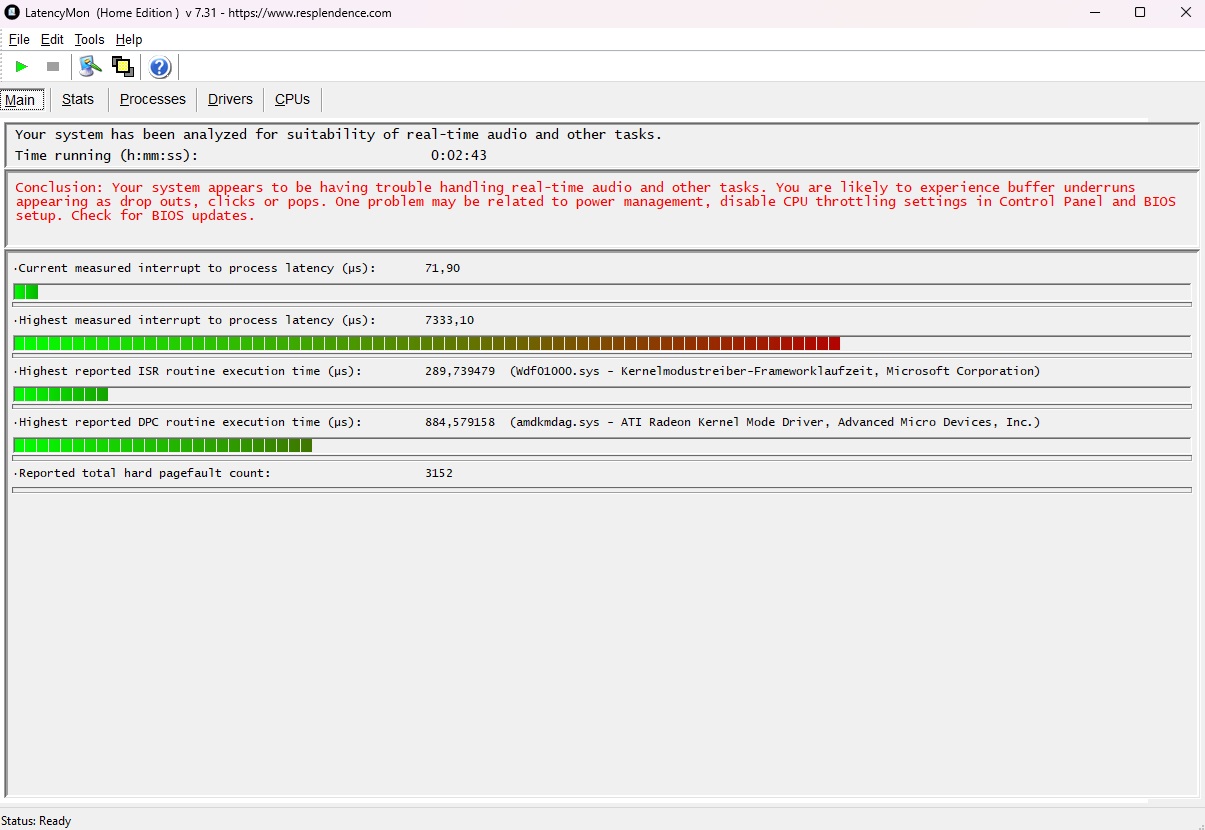Open help via blue question mark icon

click(160, 67)
